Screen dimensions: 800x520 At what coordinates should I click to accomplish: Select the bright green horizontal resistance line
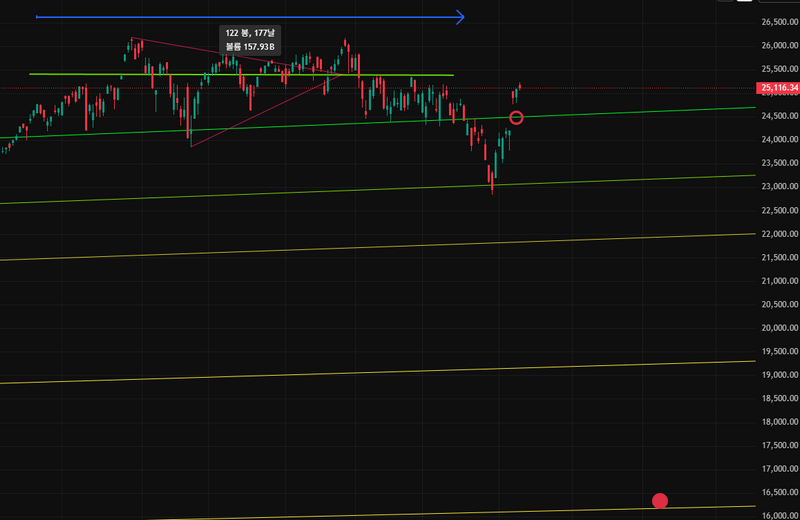coord(240,75)
